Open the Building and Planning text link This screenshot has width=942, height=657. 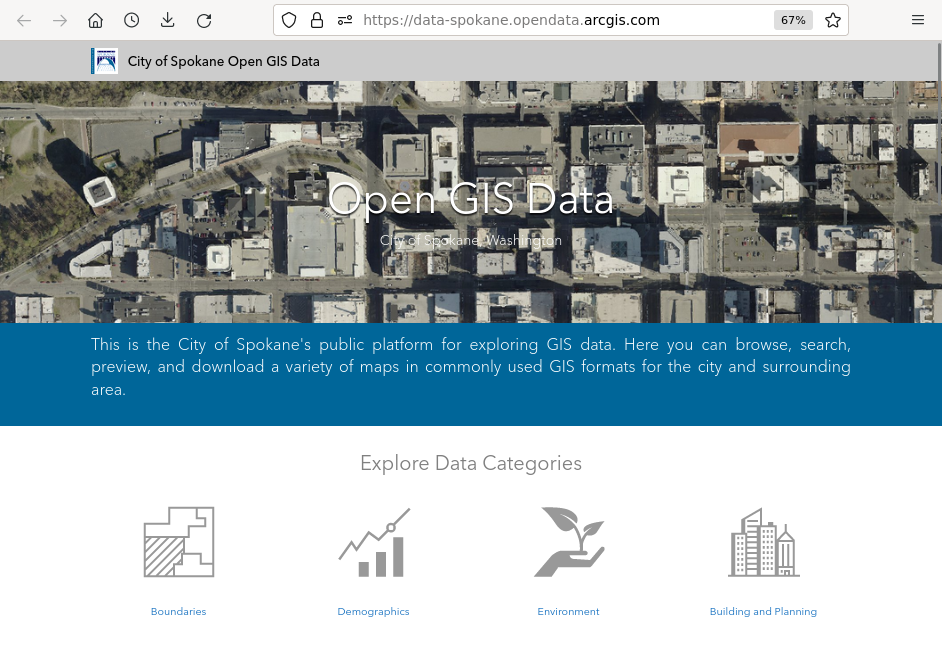point(763,612)
